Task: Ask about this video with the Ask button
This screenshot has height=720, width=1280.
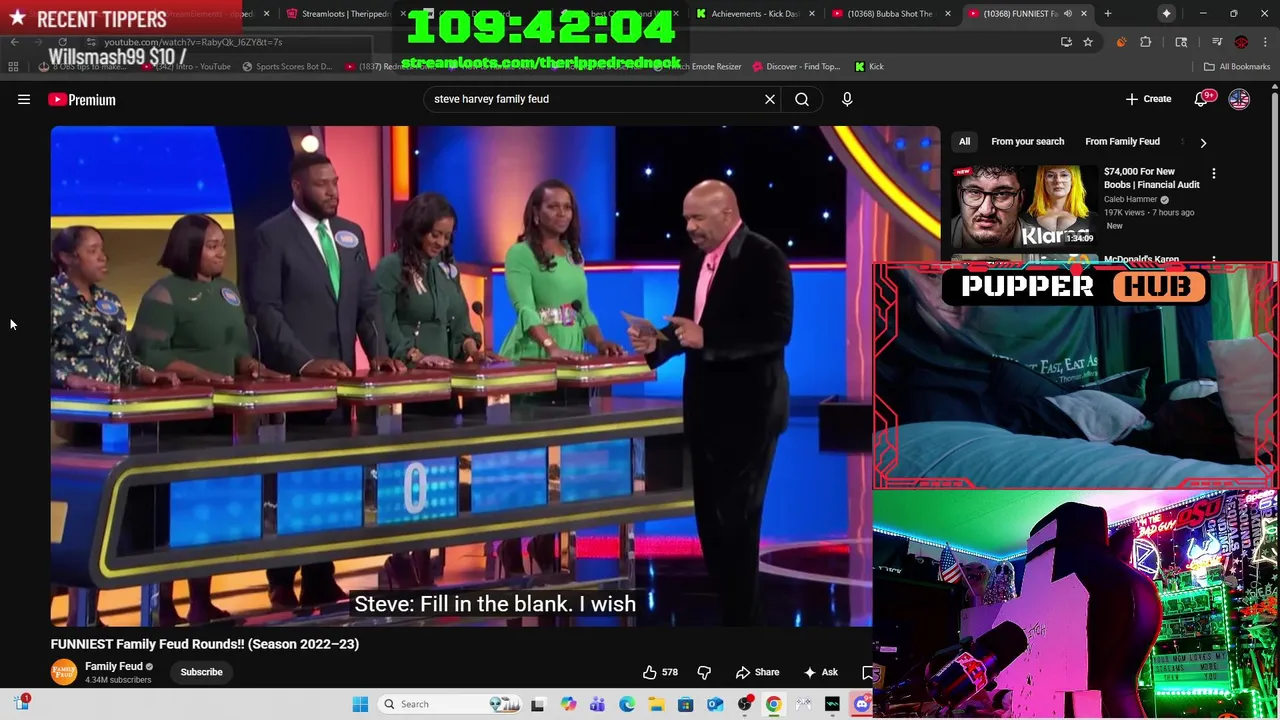Action: [820, 672]
